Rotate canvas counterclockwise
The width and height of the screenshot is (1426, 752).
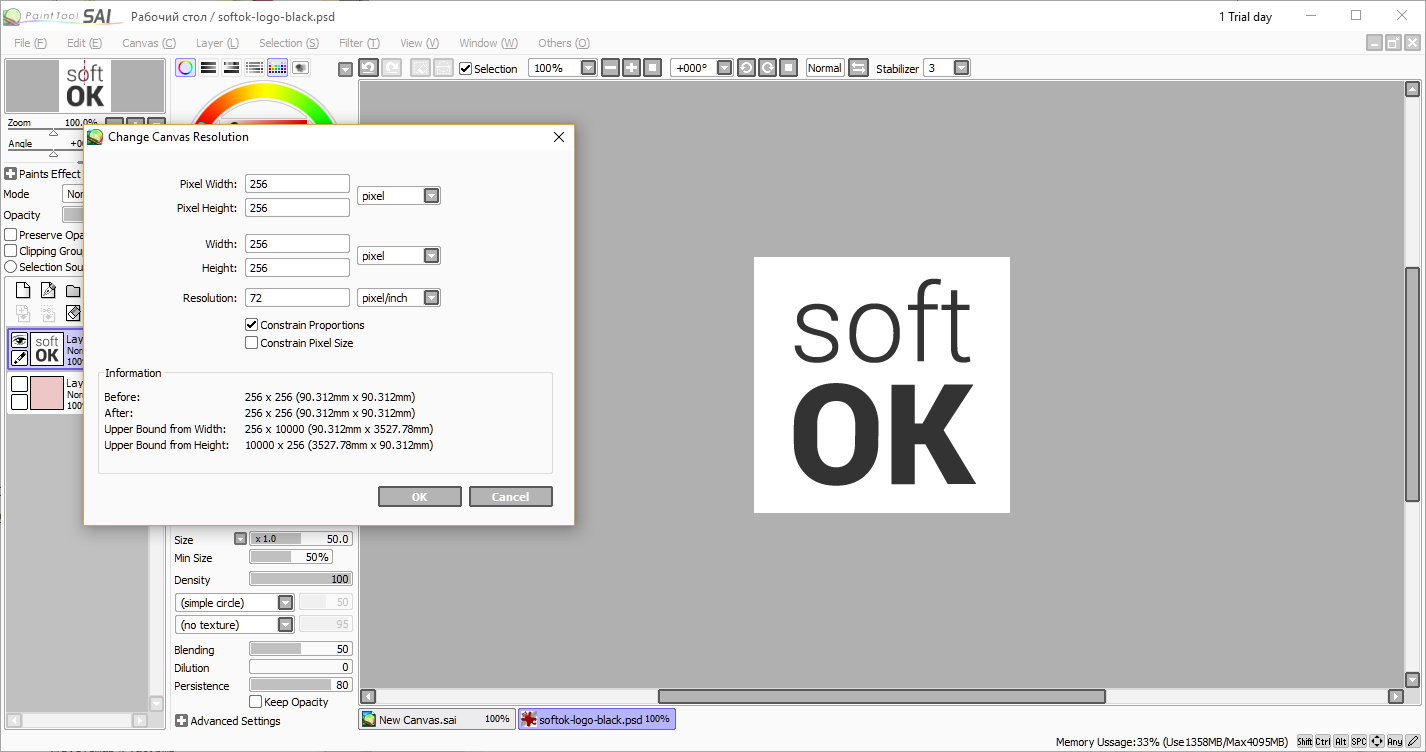(x=746, y=68)
